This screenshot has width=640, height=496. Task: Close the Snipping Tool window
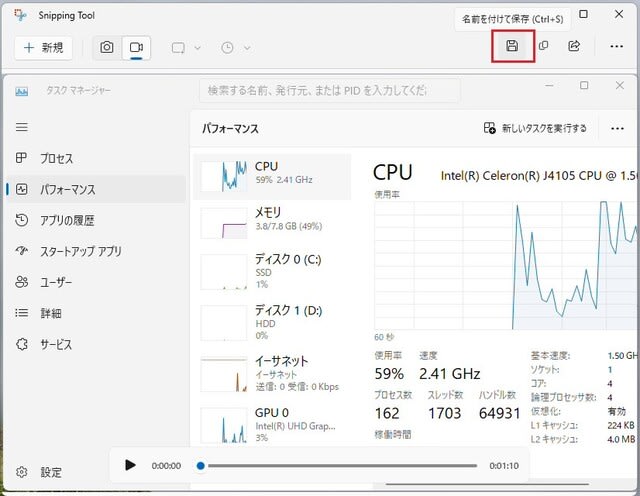point(619,14)
